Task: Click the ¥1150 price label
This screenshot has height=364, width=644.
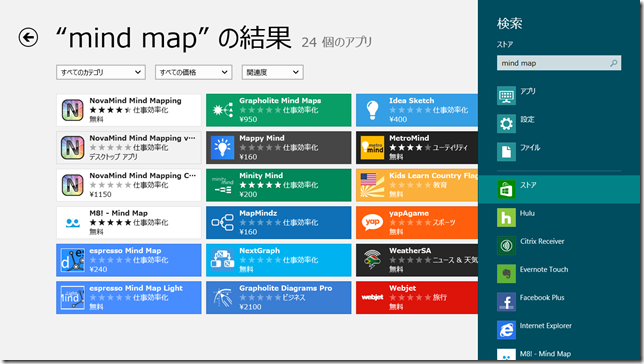Action: 101,194
